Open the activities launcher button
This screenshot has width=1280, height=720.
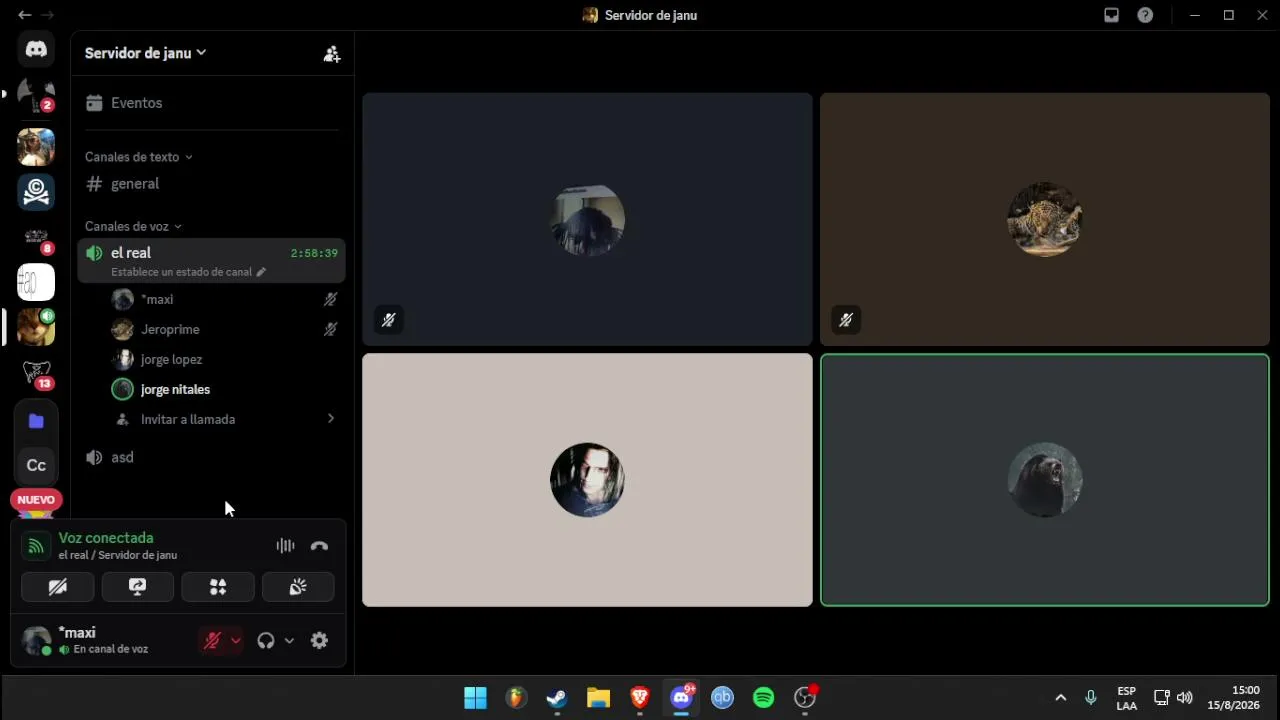(x=218, y=587)
